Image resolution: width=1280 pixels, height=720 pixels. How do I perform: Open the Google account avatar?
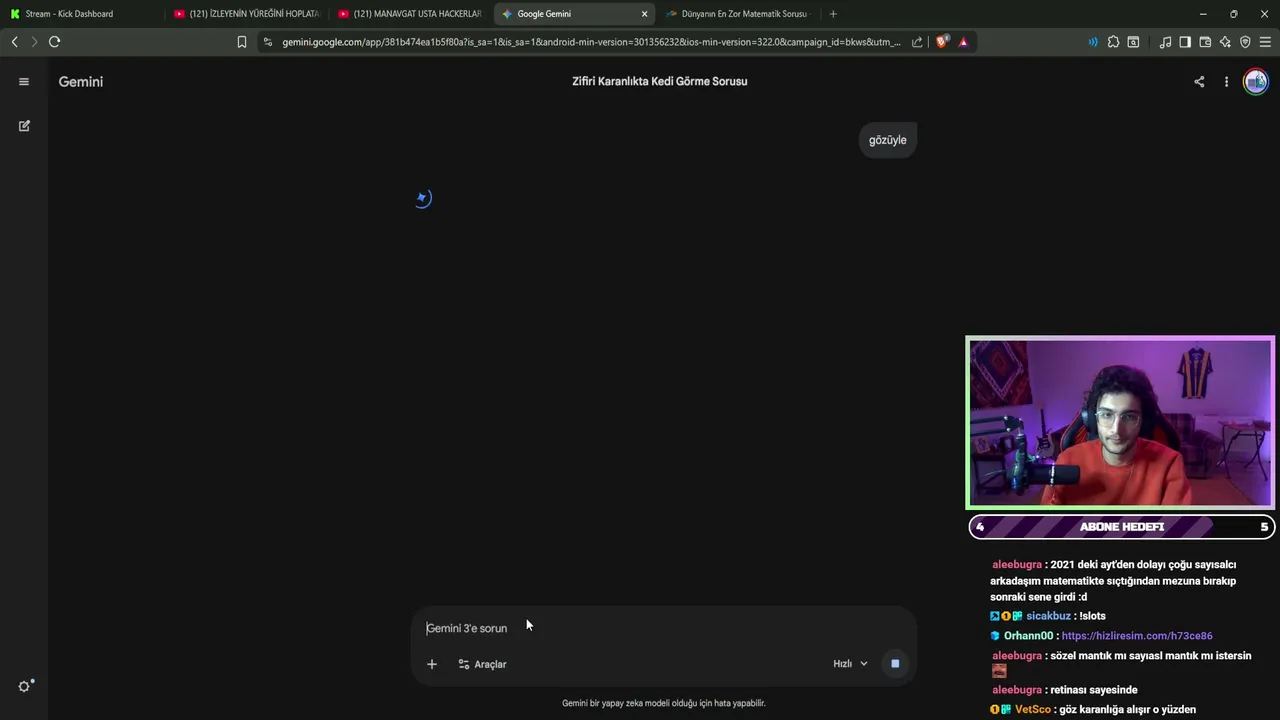1255,82
